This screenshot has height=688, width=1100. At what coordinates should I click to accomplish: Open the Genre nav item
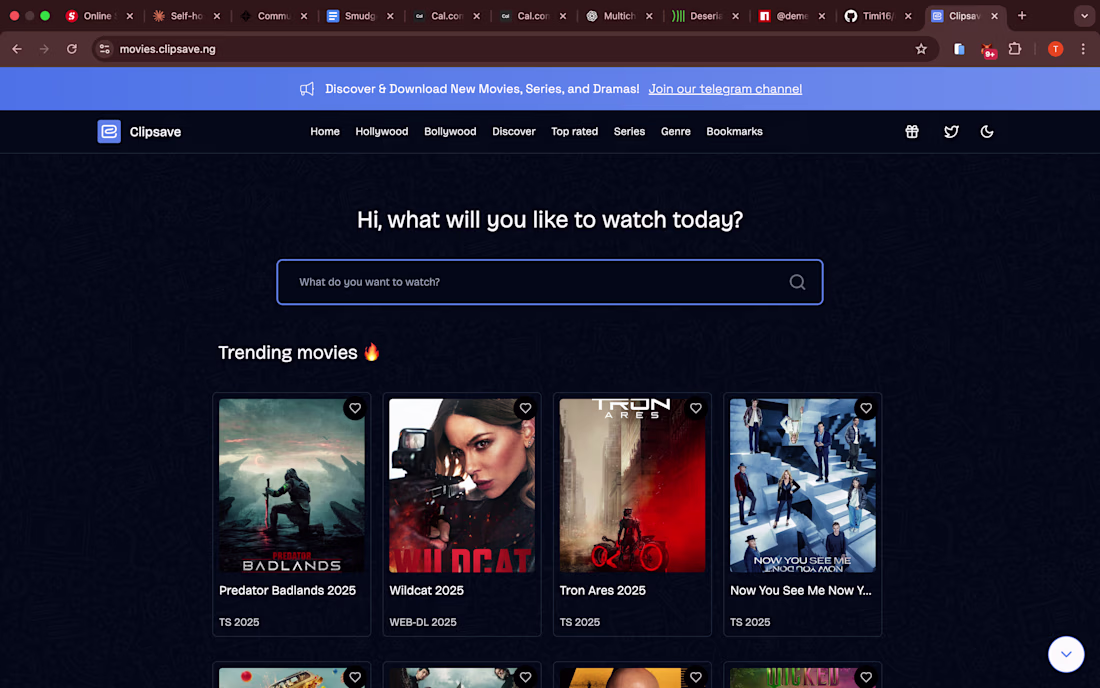[x=676, y=131]
